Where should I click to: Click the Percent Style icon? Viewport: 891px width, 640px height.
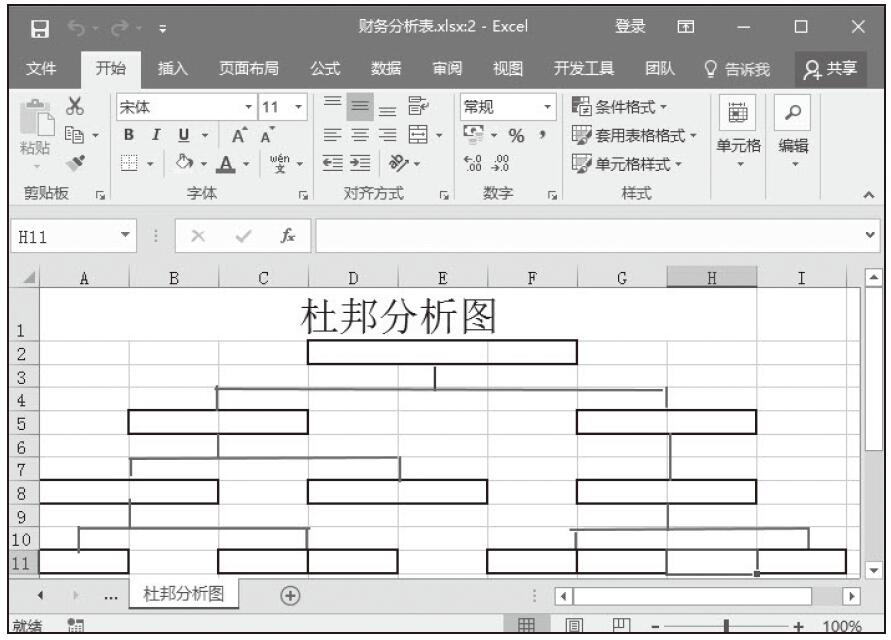point(517,133)
